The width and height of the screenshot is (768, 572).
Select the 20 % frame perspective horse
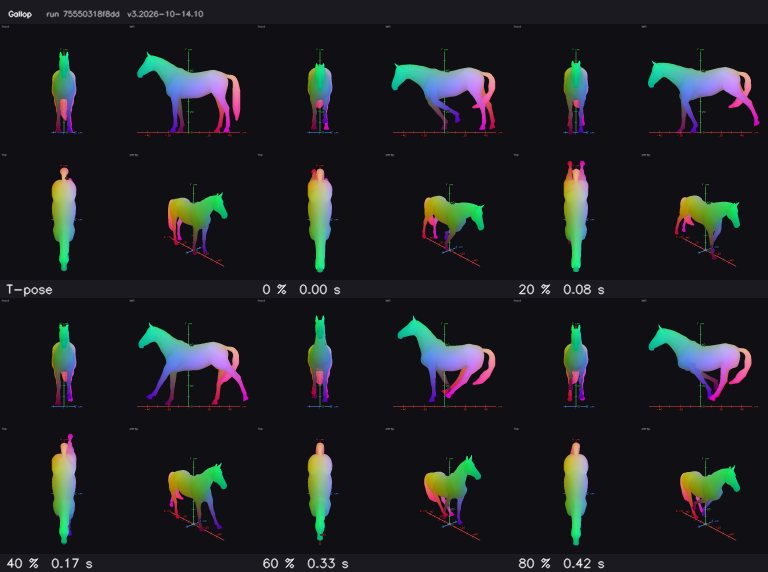click(x=708, y=225)
